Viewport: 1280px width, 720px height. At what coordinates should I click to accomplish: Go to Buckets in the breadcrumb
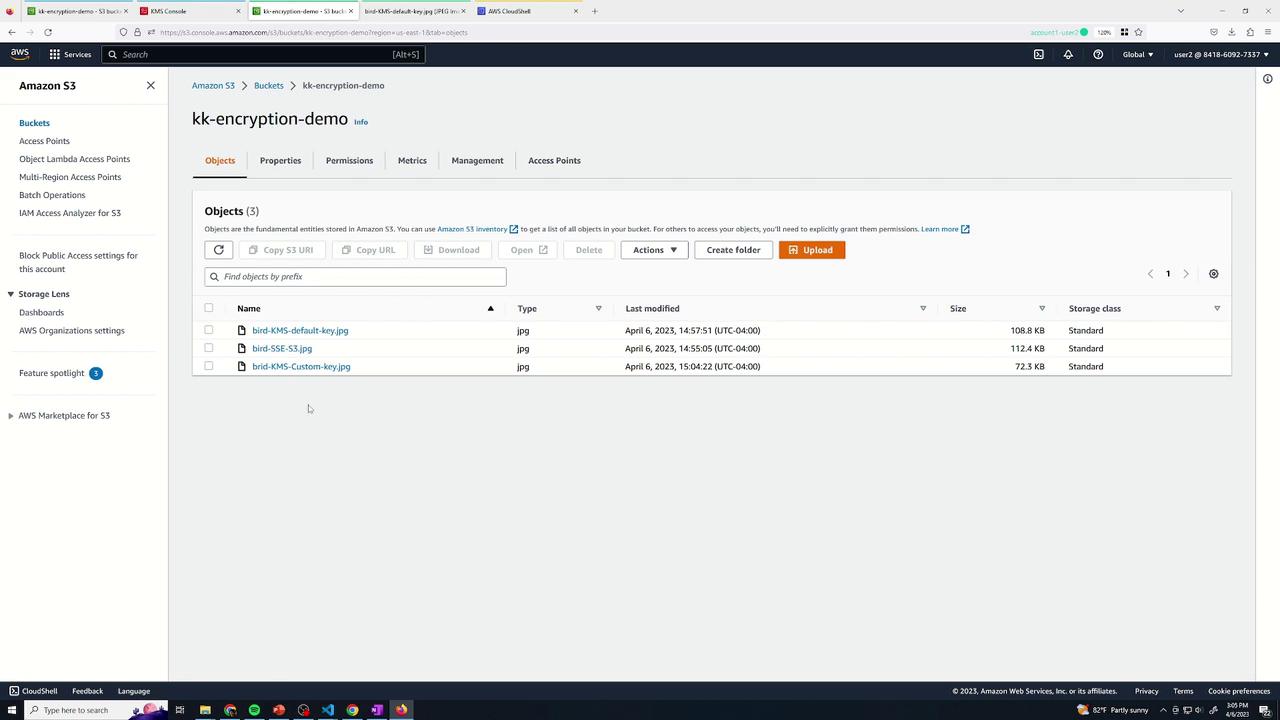[268, 85]
